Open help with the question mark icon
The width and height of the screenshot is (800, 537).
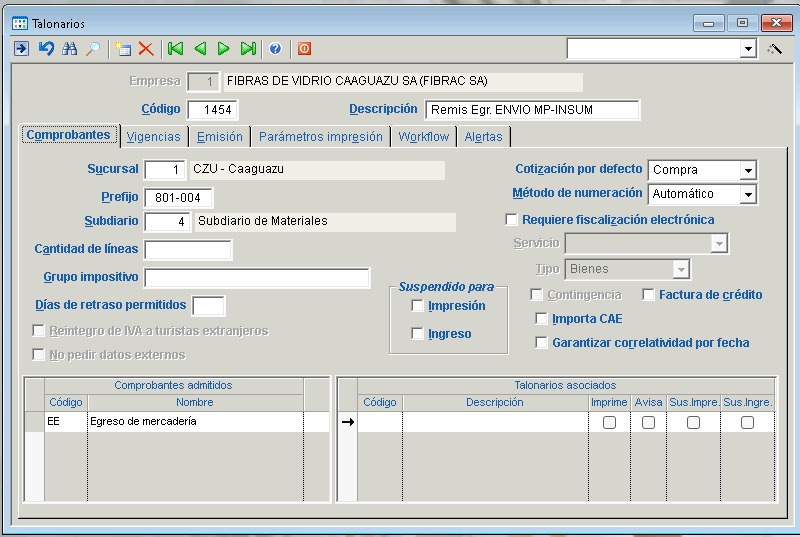[275, 48]
